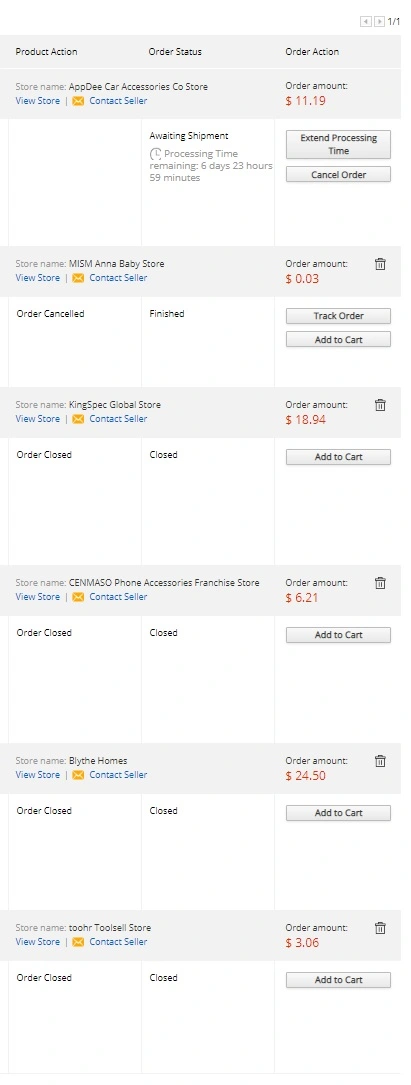Click trash icon for KingSpec Global Store order
Image resolution: width=411 pixels, height=1085 pixels.
380,405
